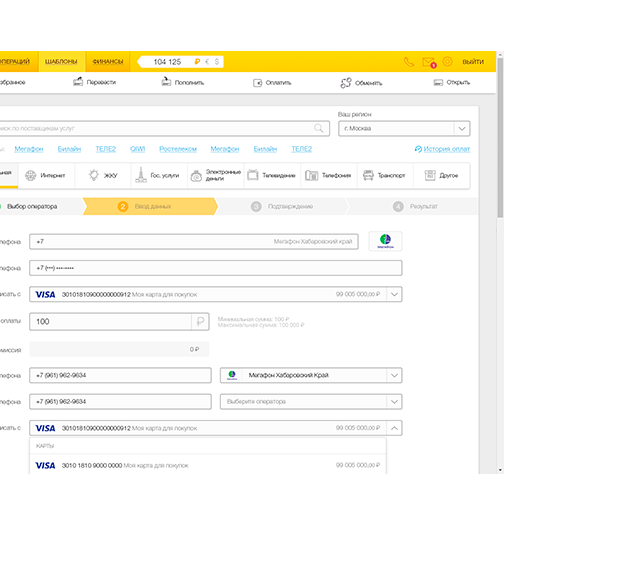Click the ВЫЙТИ logout button
Screen dimensions: 629x564
coord(473,62)
